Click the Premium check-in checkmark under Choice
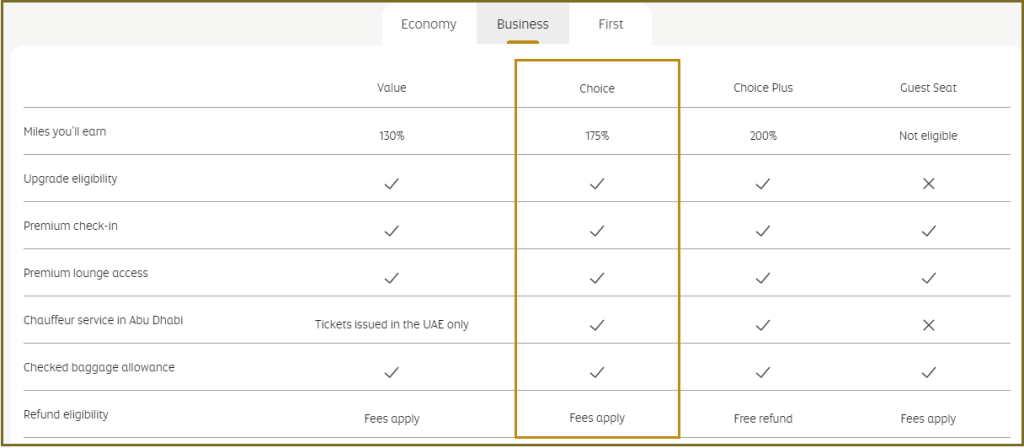 coord(597,231)
